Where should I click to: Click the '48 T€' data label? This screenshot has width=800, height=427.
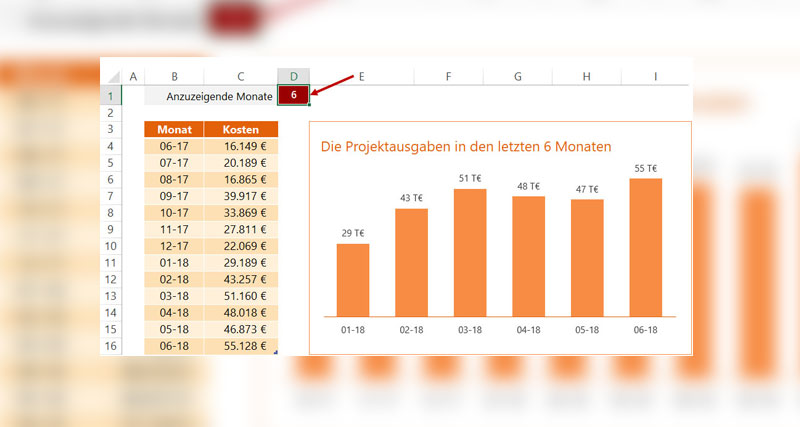pos(529,186)
